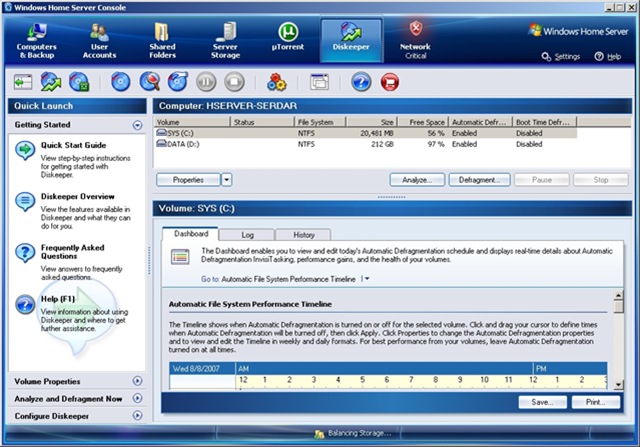Click the Dashboard list icon
Viewport: 640px width, 447px height.
(x=180, y=257)
